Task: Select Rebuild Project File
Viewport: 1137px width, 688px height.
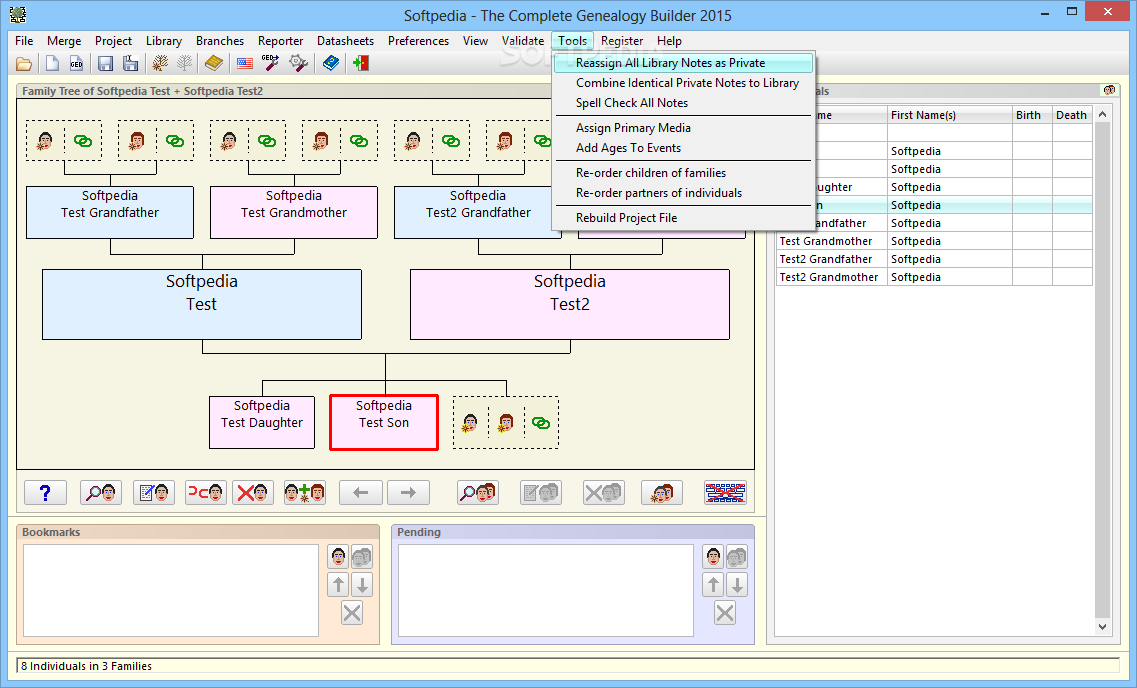Action: [683, 217]
